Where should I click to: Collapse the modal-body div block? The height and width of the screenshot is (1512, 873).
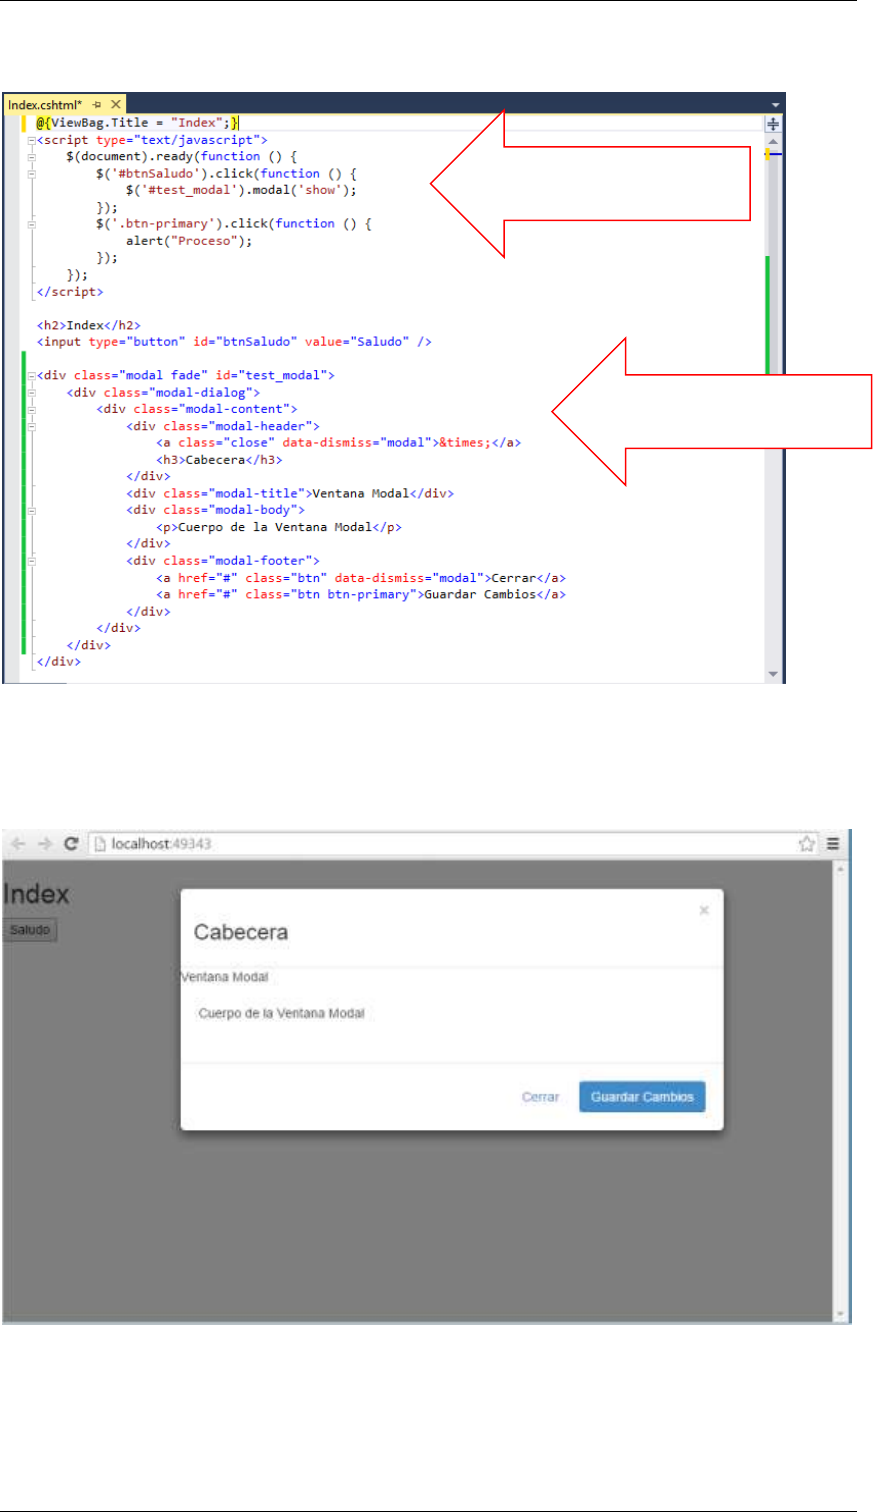click(31, 511)
